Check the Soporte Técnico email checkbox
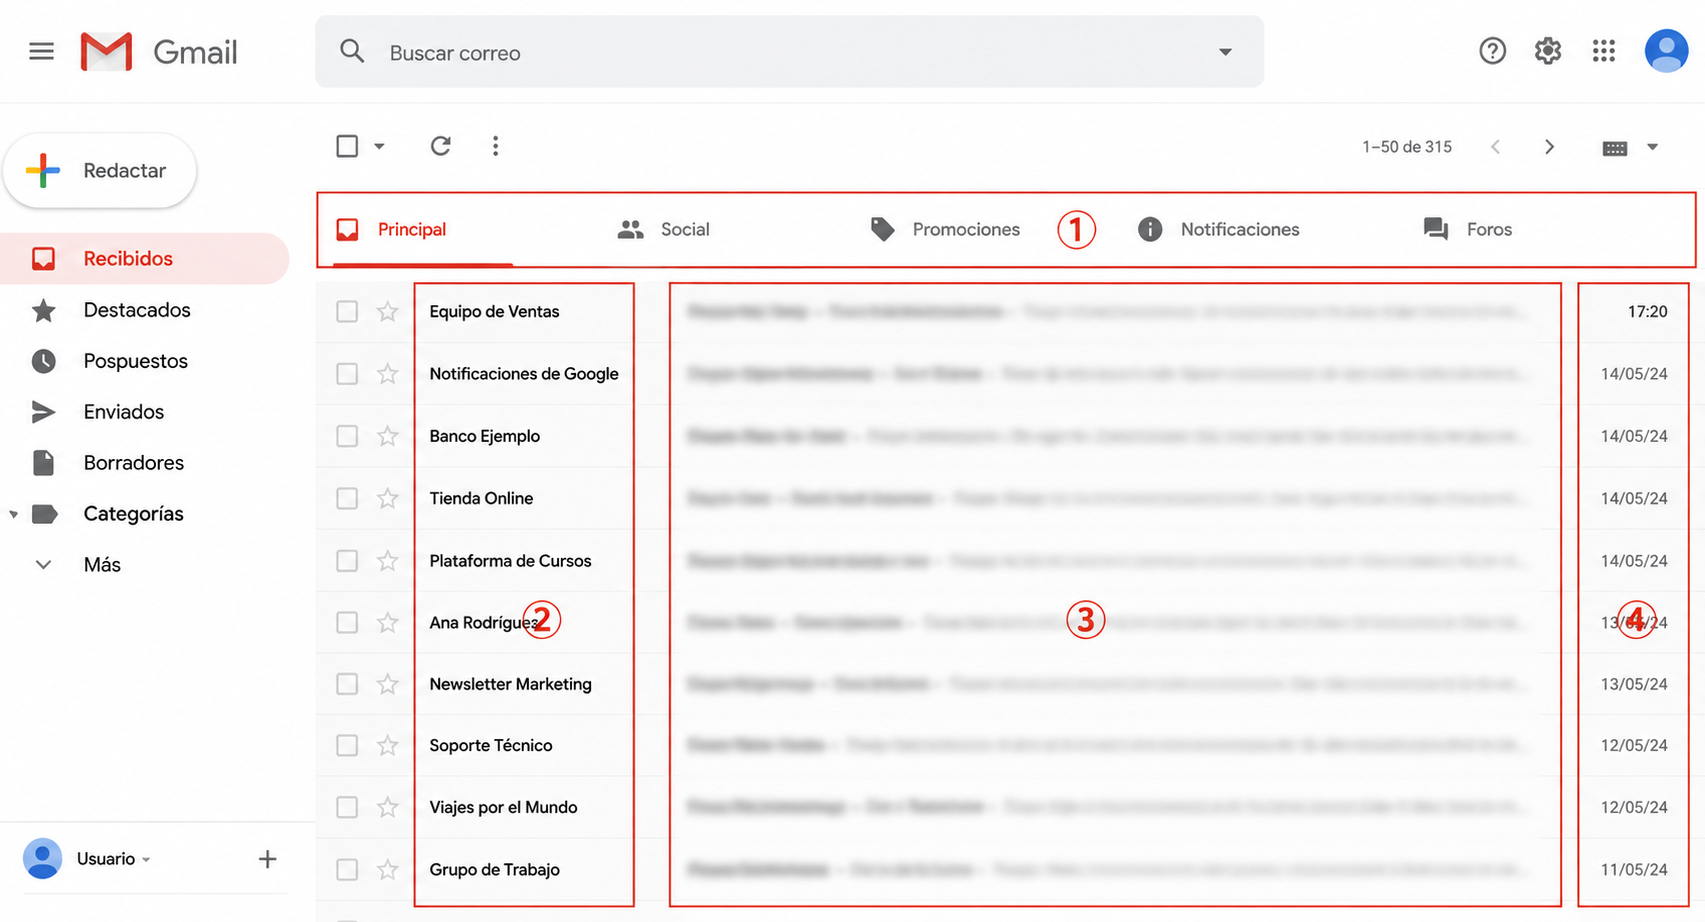Viewport: 1705px width, 922px height. pos(347,746)
